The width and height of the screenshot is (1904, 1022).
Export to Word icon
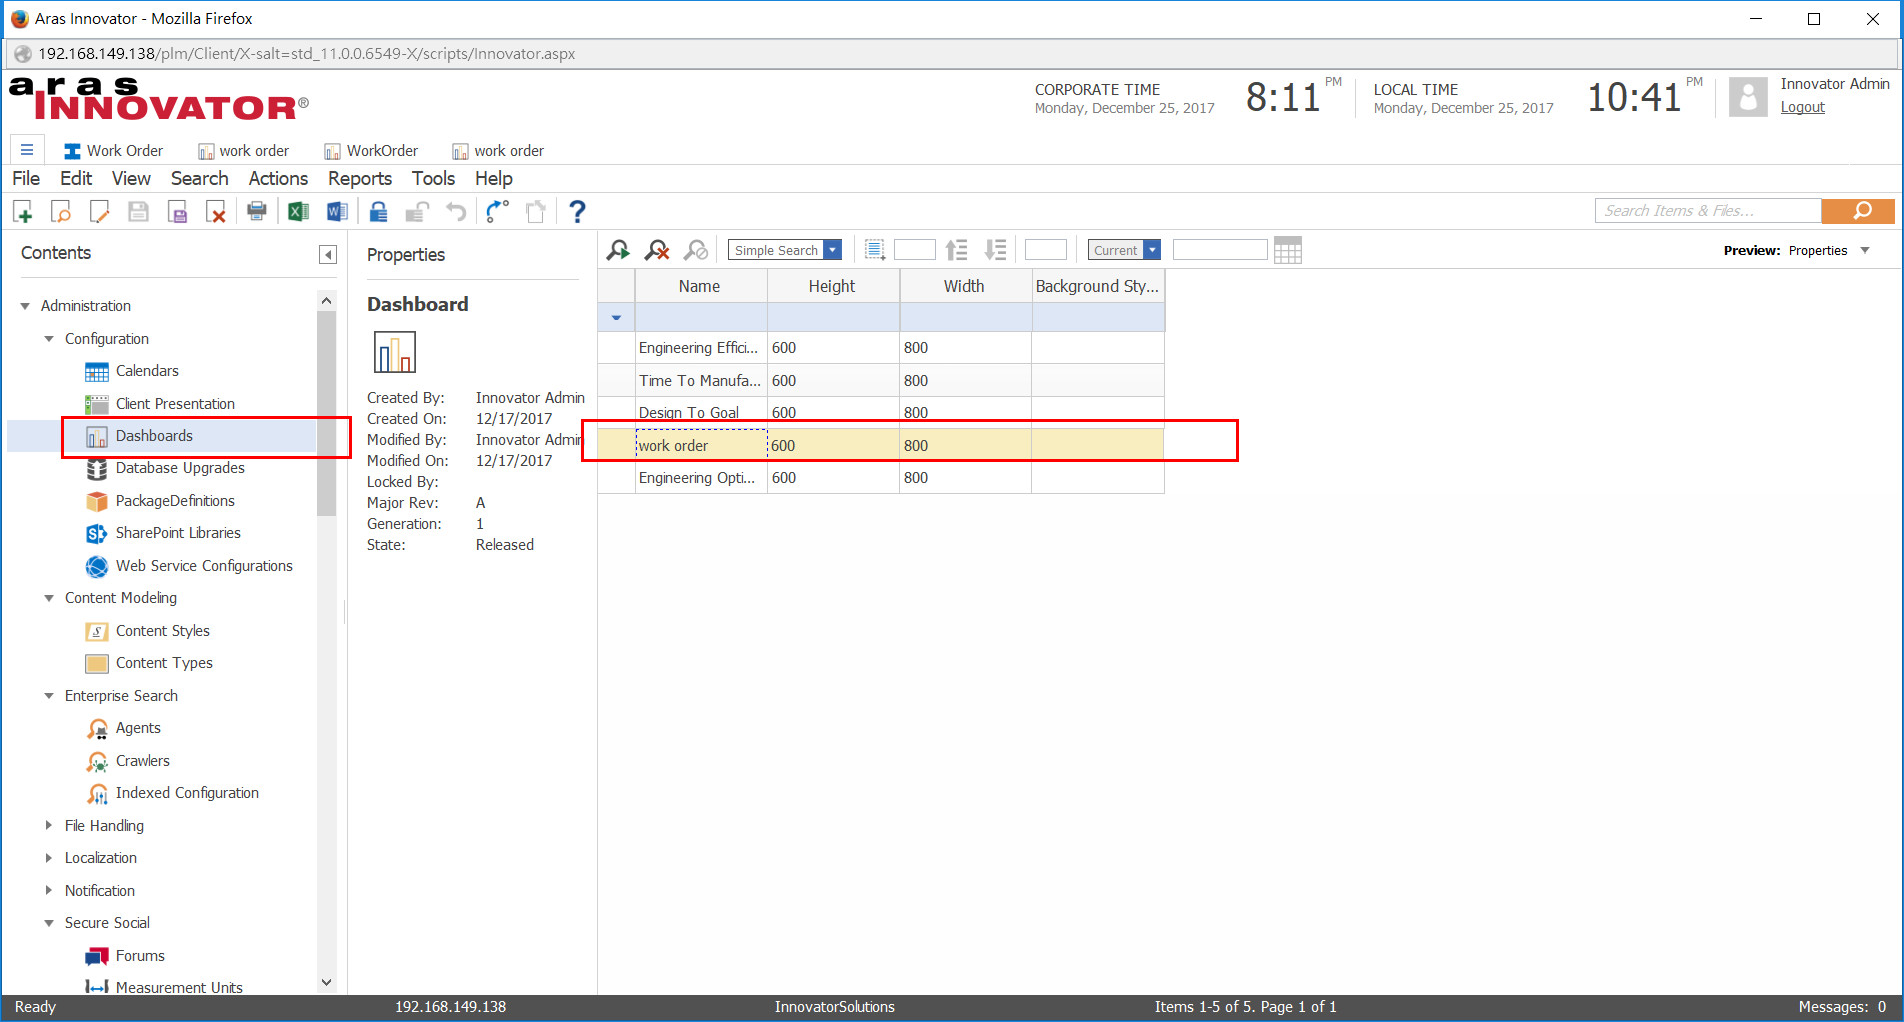click(x=337, y=211)
